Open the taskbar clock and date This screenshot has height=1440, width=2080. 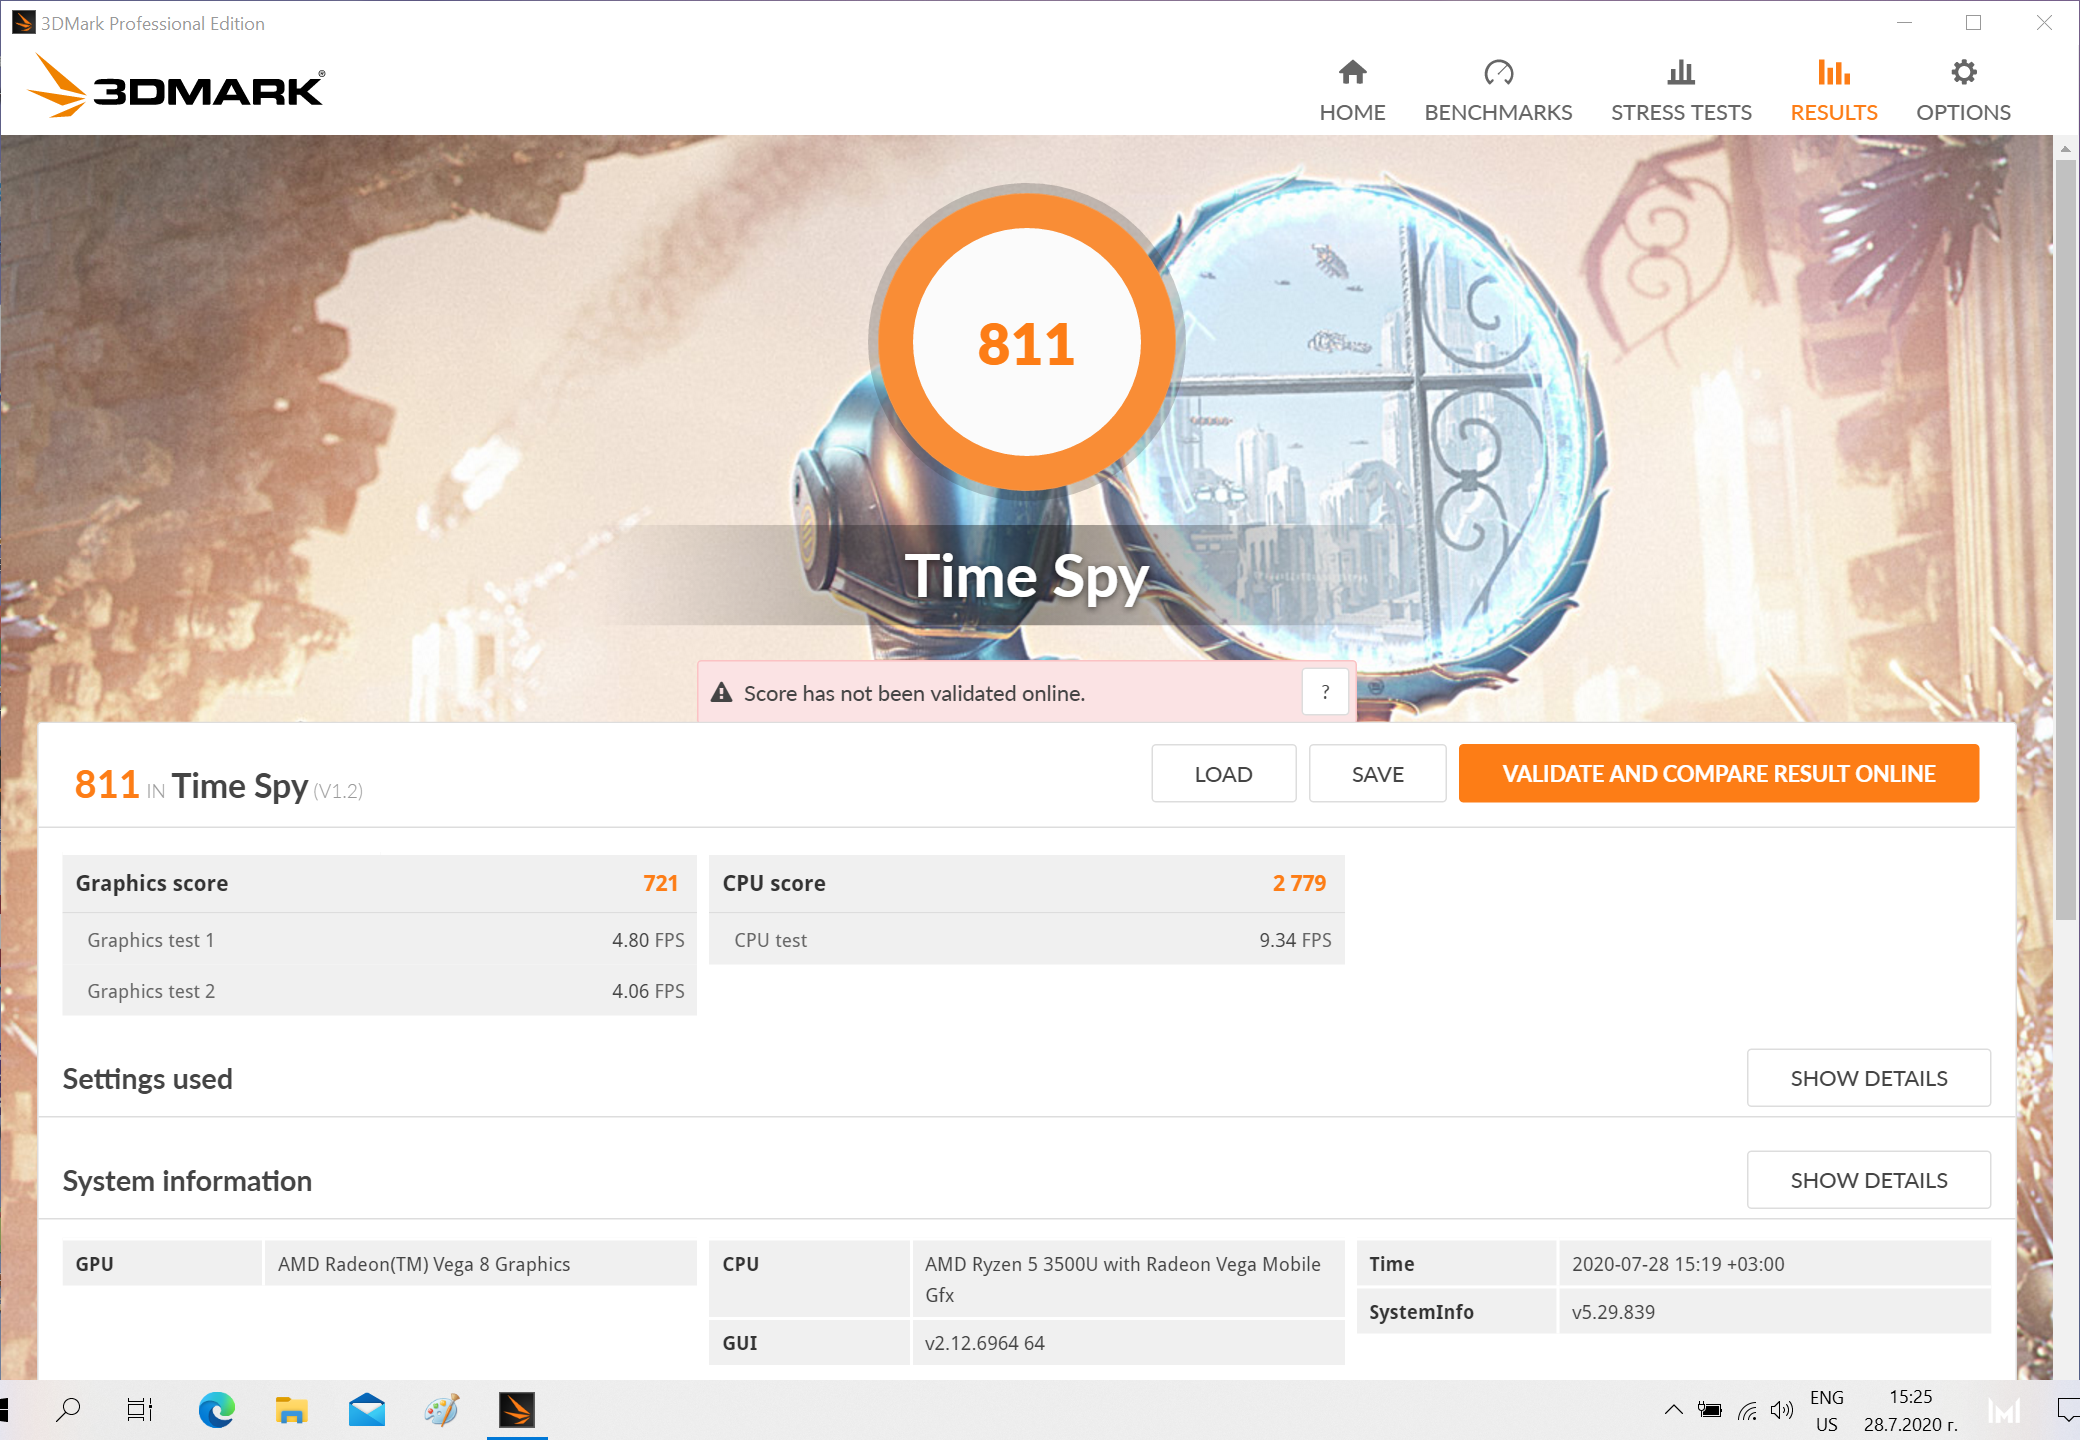click(x=1910, y=1410)
